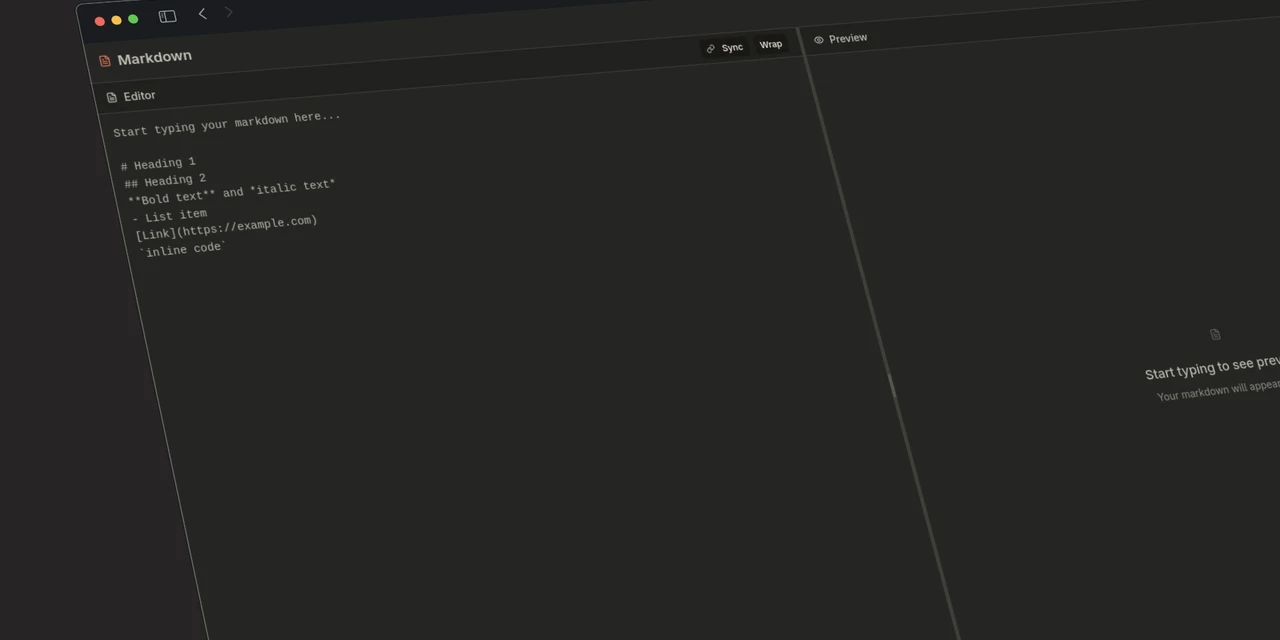1280x640 pixels.
Task: Click the yellow minimize window button
Action: click(x=116, y=20)
